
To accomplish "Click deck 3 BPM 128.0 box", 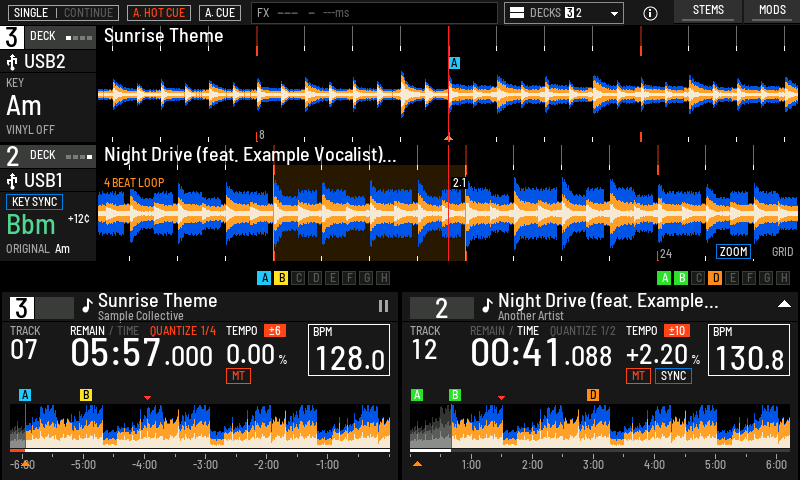I will [349, 350].
